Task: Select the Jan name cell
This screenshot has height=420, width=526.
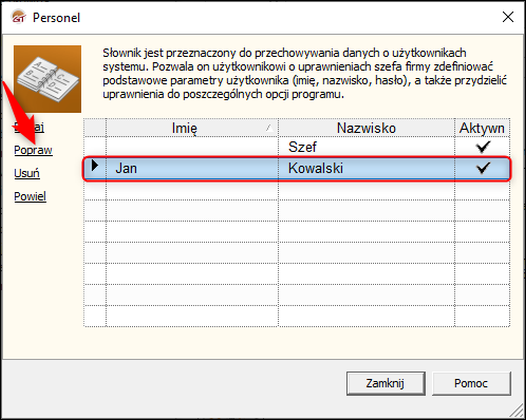Action: click(x=192, y=168)
